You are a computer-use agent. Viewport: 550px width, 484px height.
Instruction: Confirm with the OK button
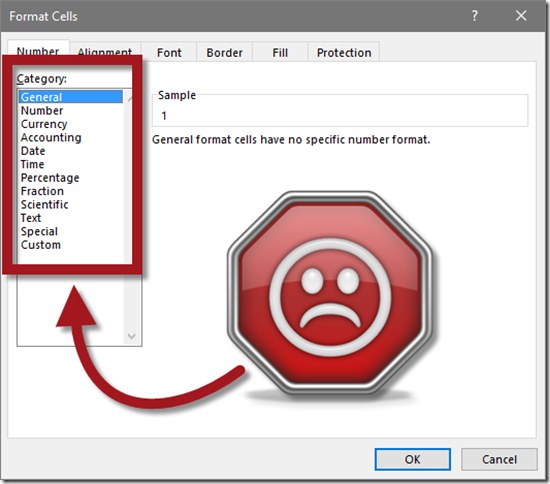pyautogui.click(x=412, y=459)
